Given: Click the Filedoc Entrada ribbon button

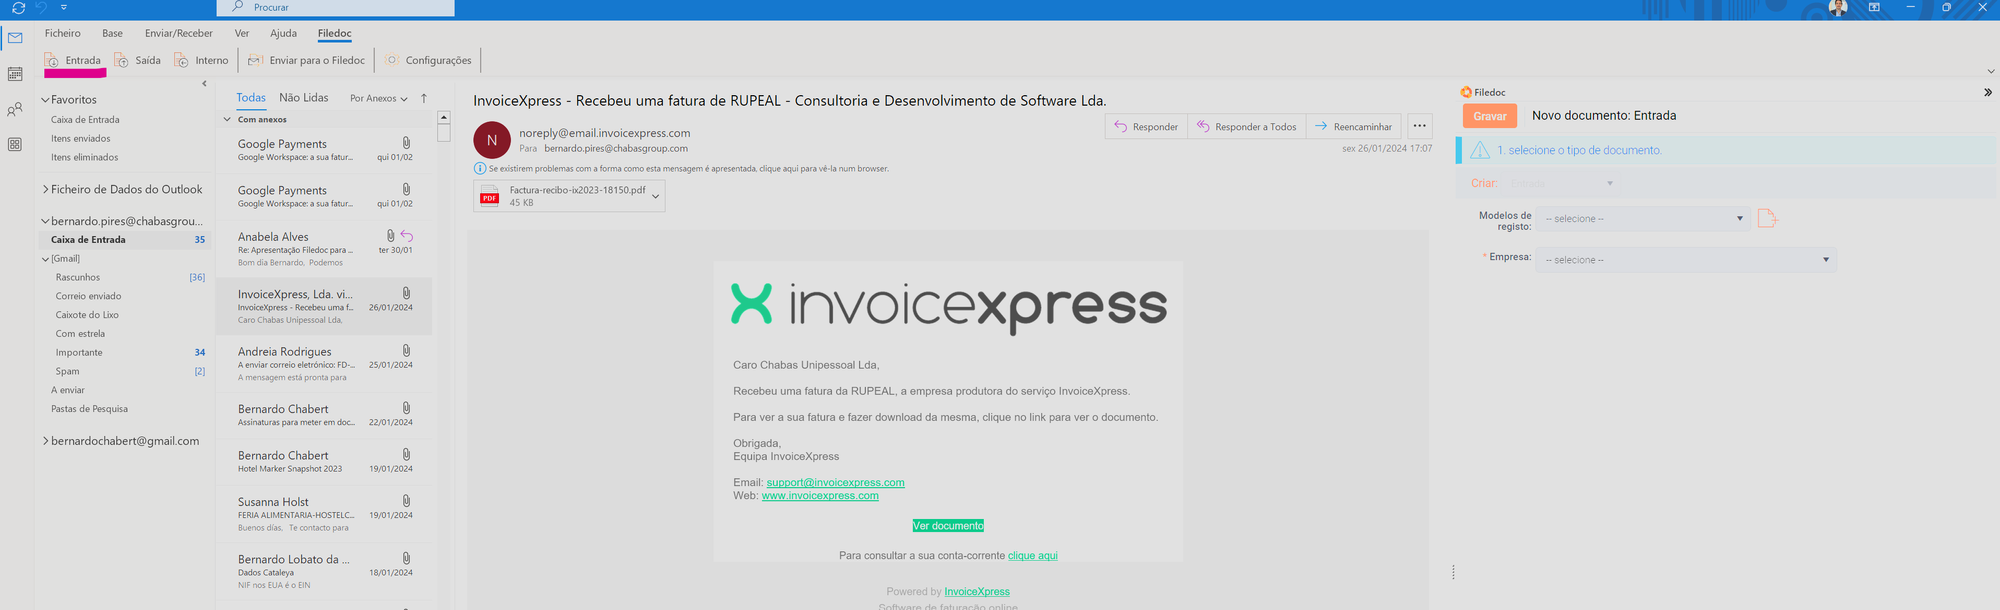Looking at the screenshot, I should [73, 61].
